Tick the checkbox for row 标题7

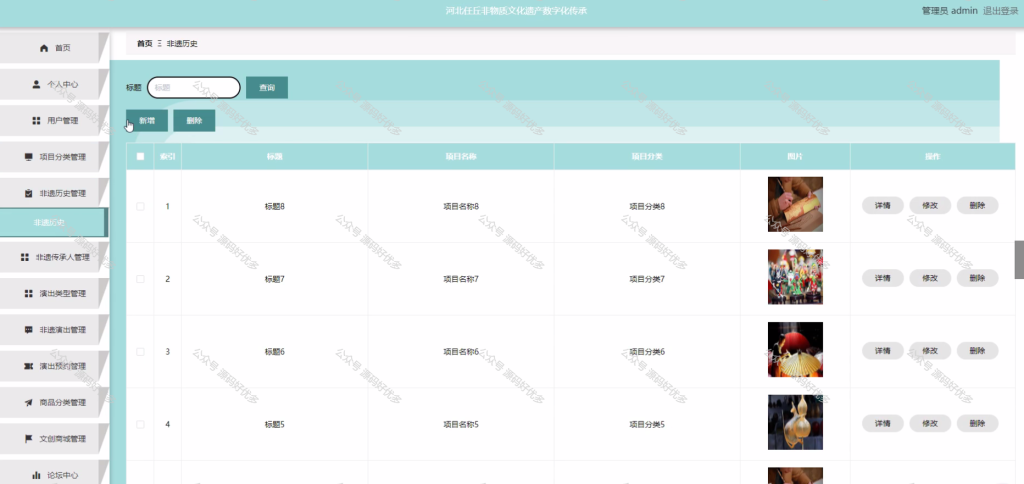coord(140,279)
